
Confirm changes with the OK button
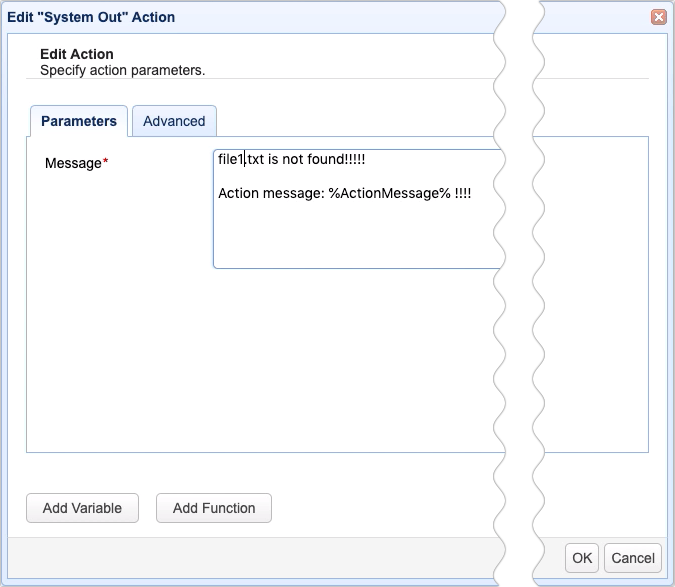click(x=582, y=558)
